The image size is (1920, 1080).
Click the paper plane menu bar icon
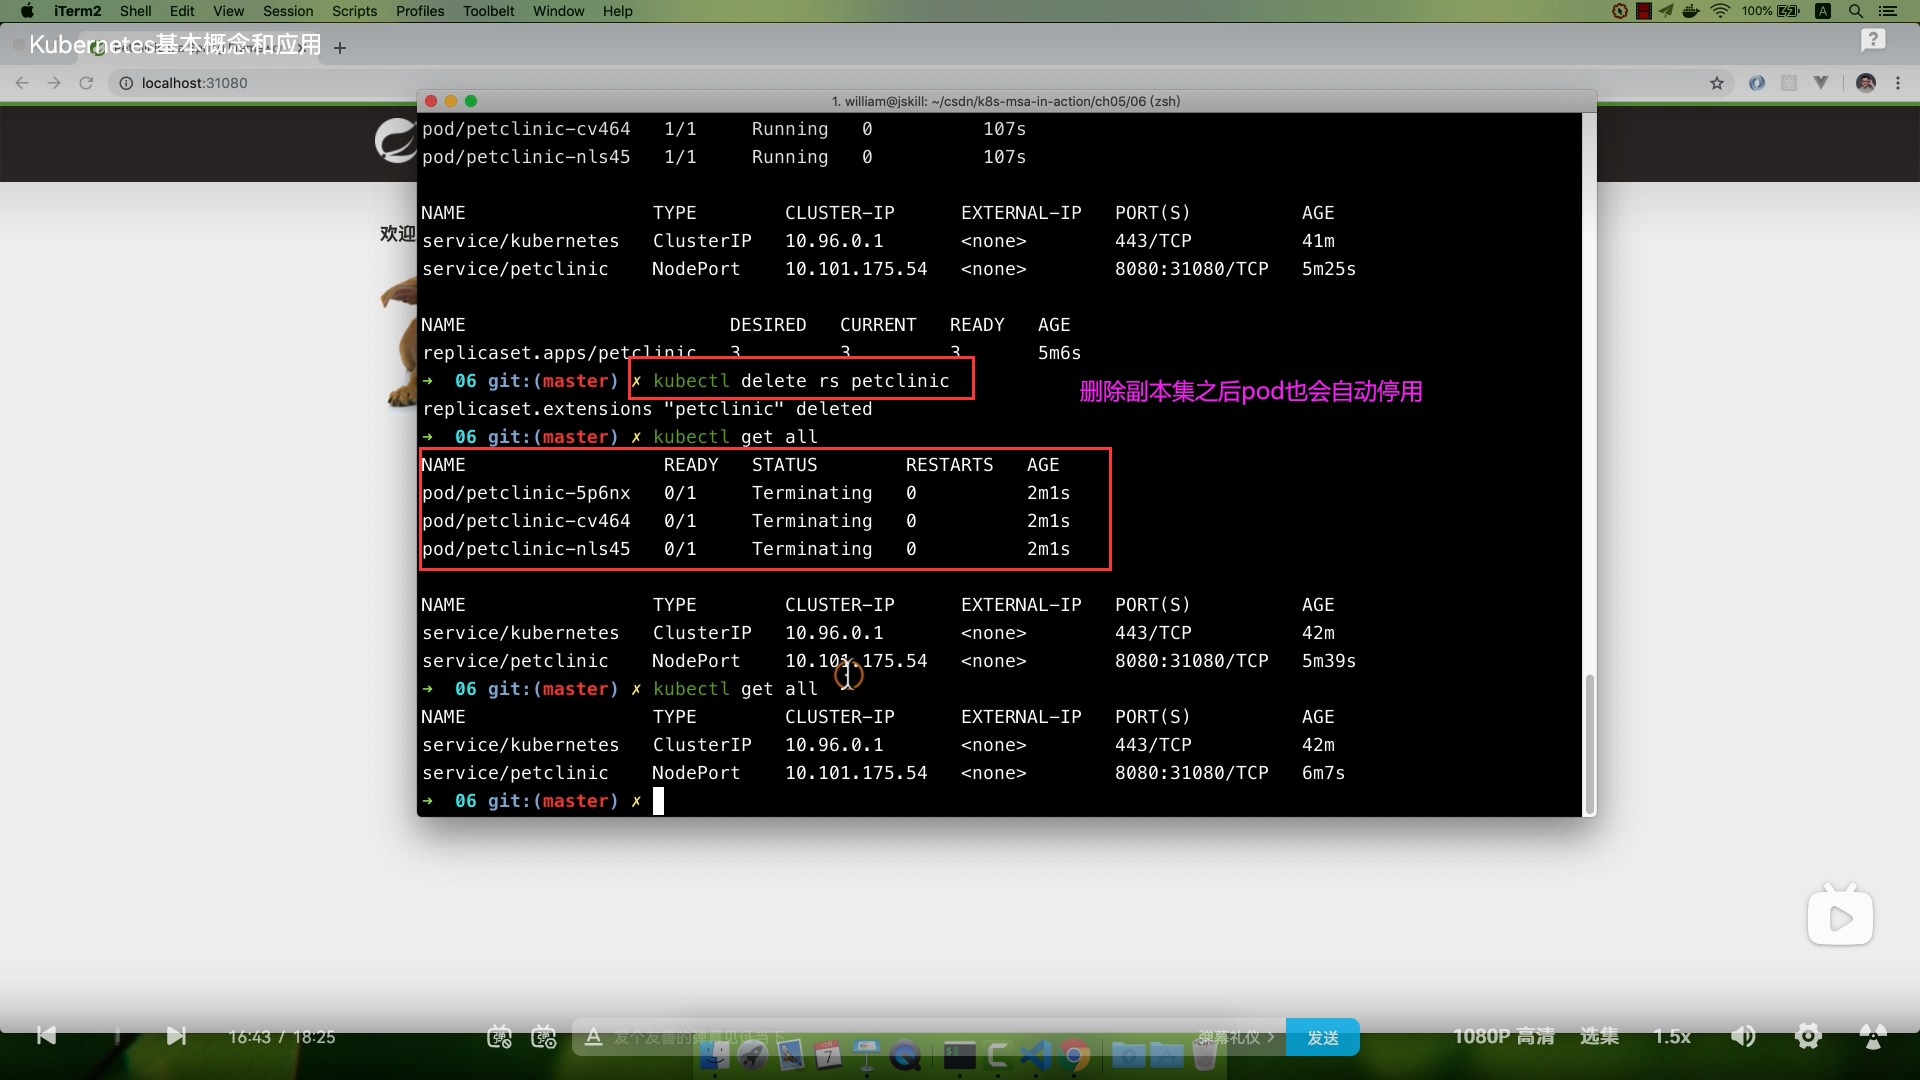click(x=1666, y=11)
